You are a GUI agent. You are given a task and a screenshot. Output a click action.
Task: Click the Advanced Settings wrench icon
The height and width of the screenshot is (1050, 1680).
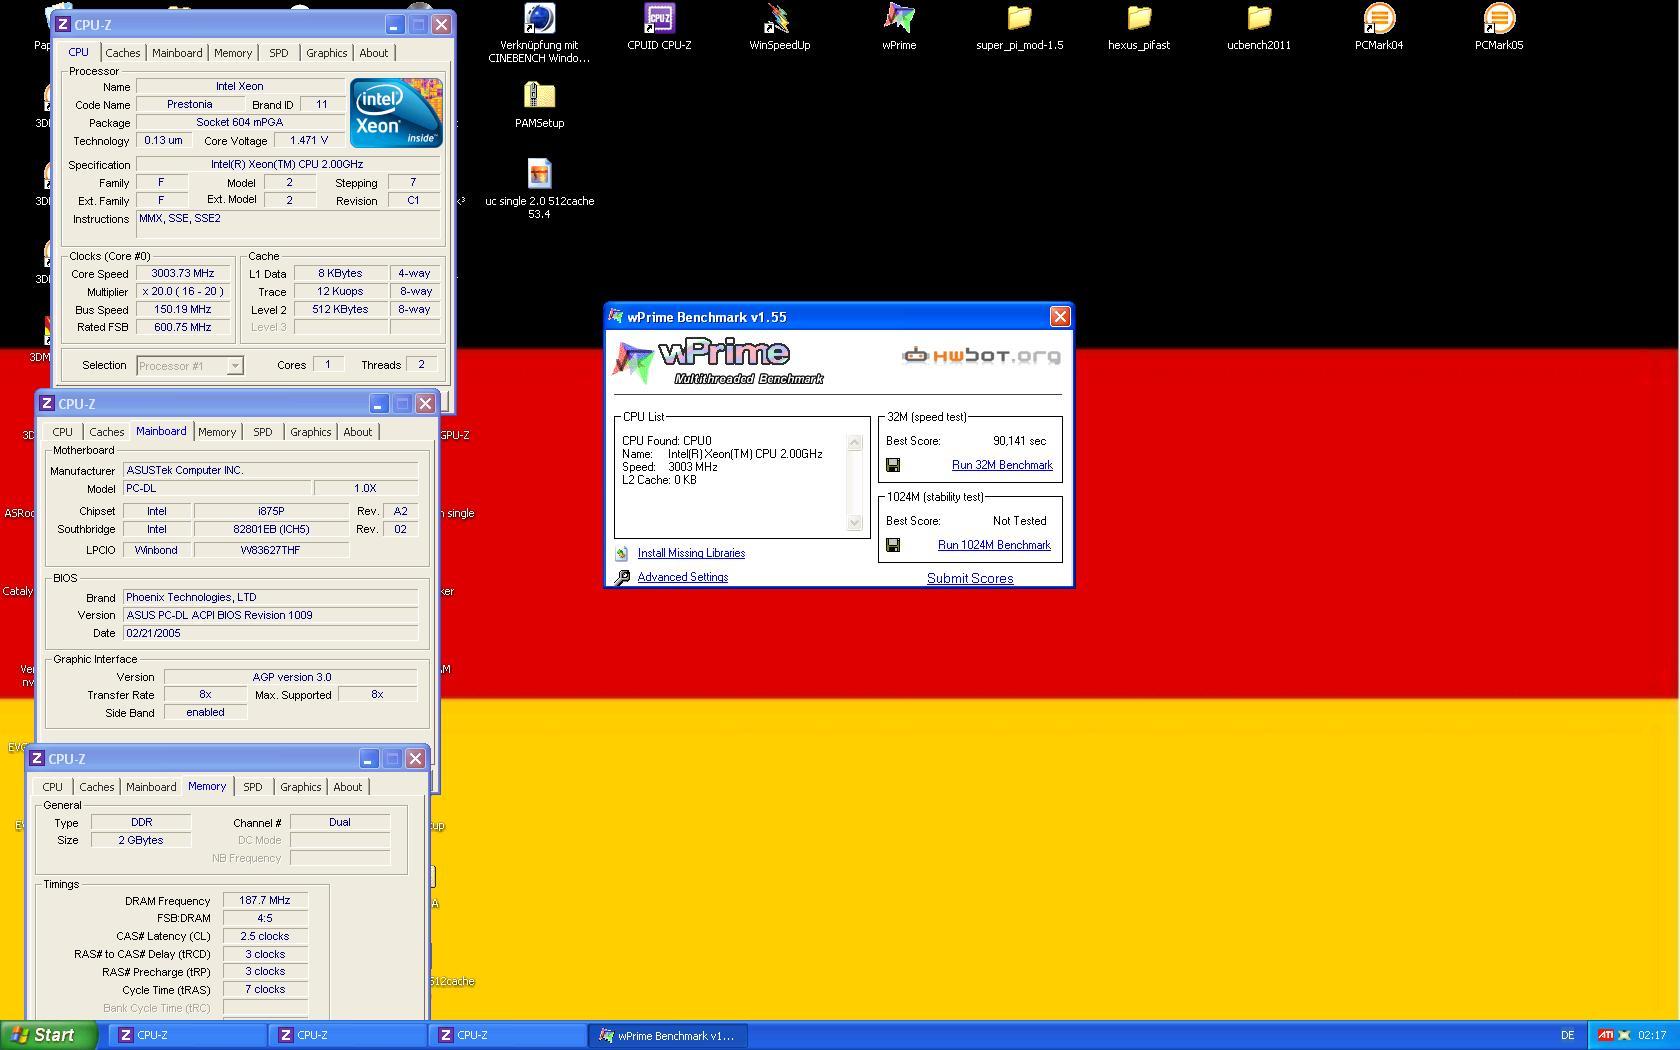(x=622, y=577)
